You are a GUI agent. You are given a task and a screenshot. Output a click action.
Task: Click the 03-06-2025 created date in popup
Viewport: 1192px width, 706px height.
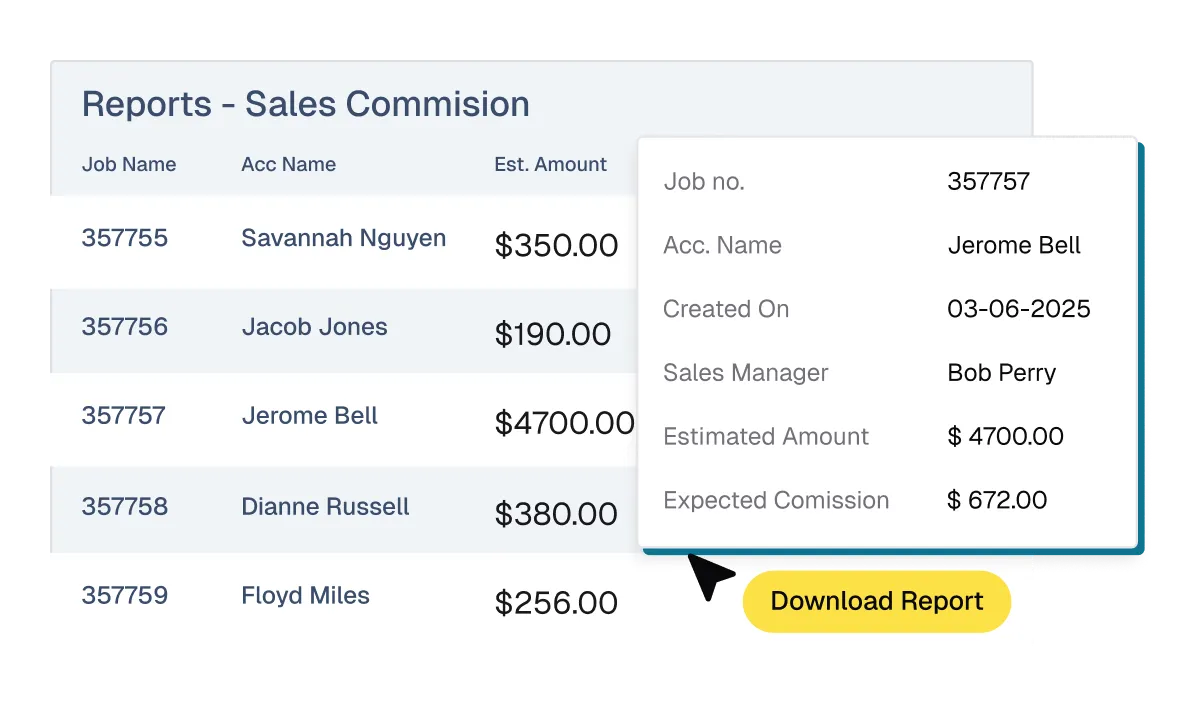coord(1018,309)
